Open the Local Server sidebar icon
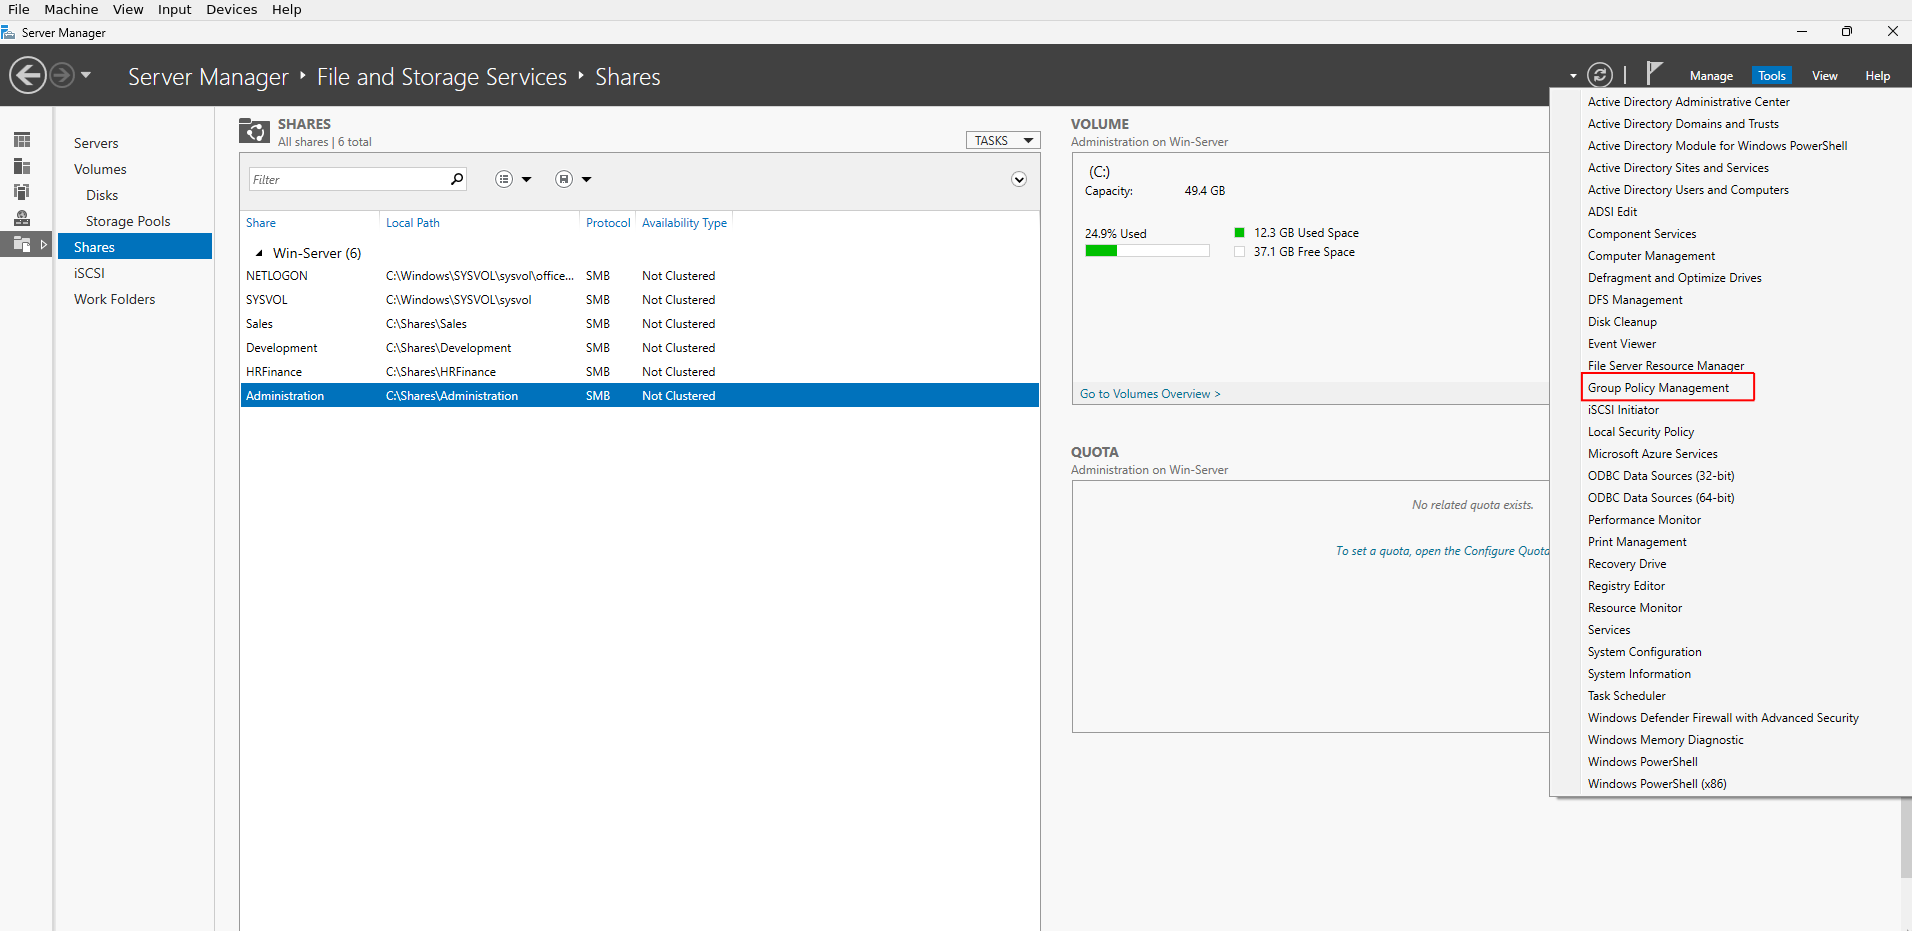 coord(22,166)
